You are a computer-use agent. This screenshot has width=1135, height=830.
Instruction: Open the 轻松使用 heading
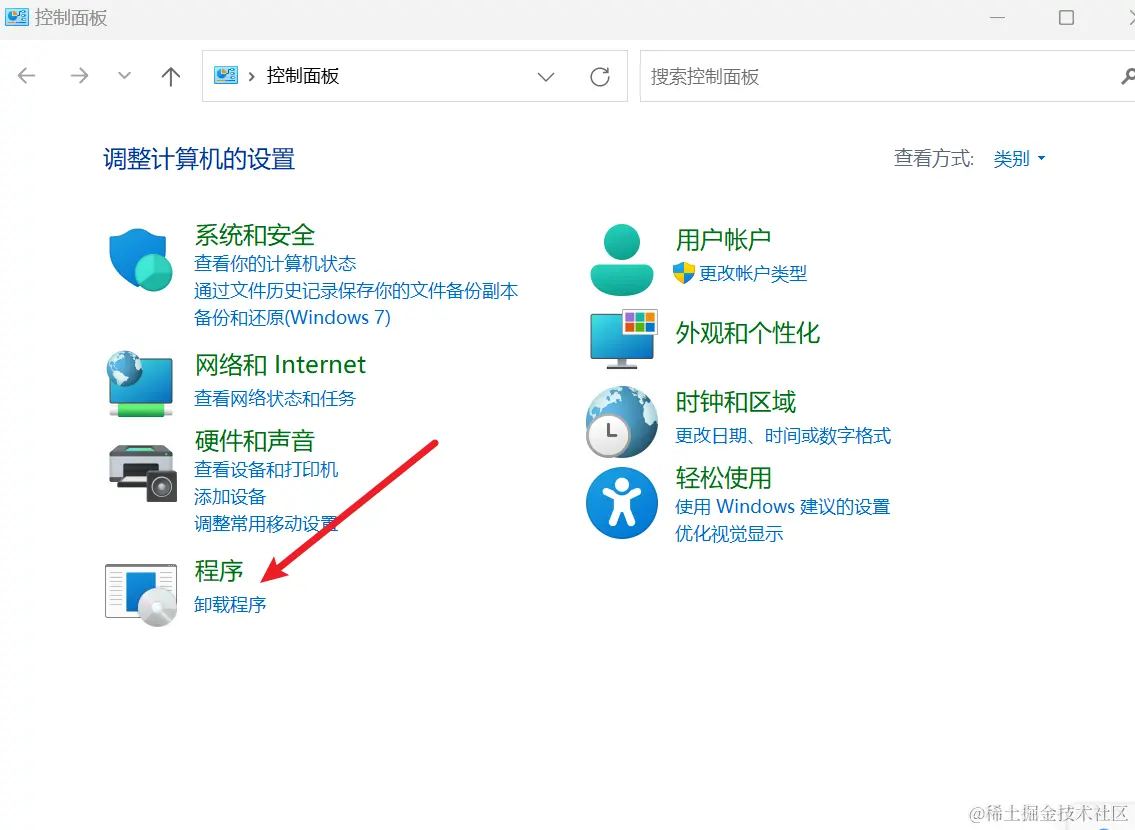(723, 478)
